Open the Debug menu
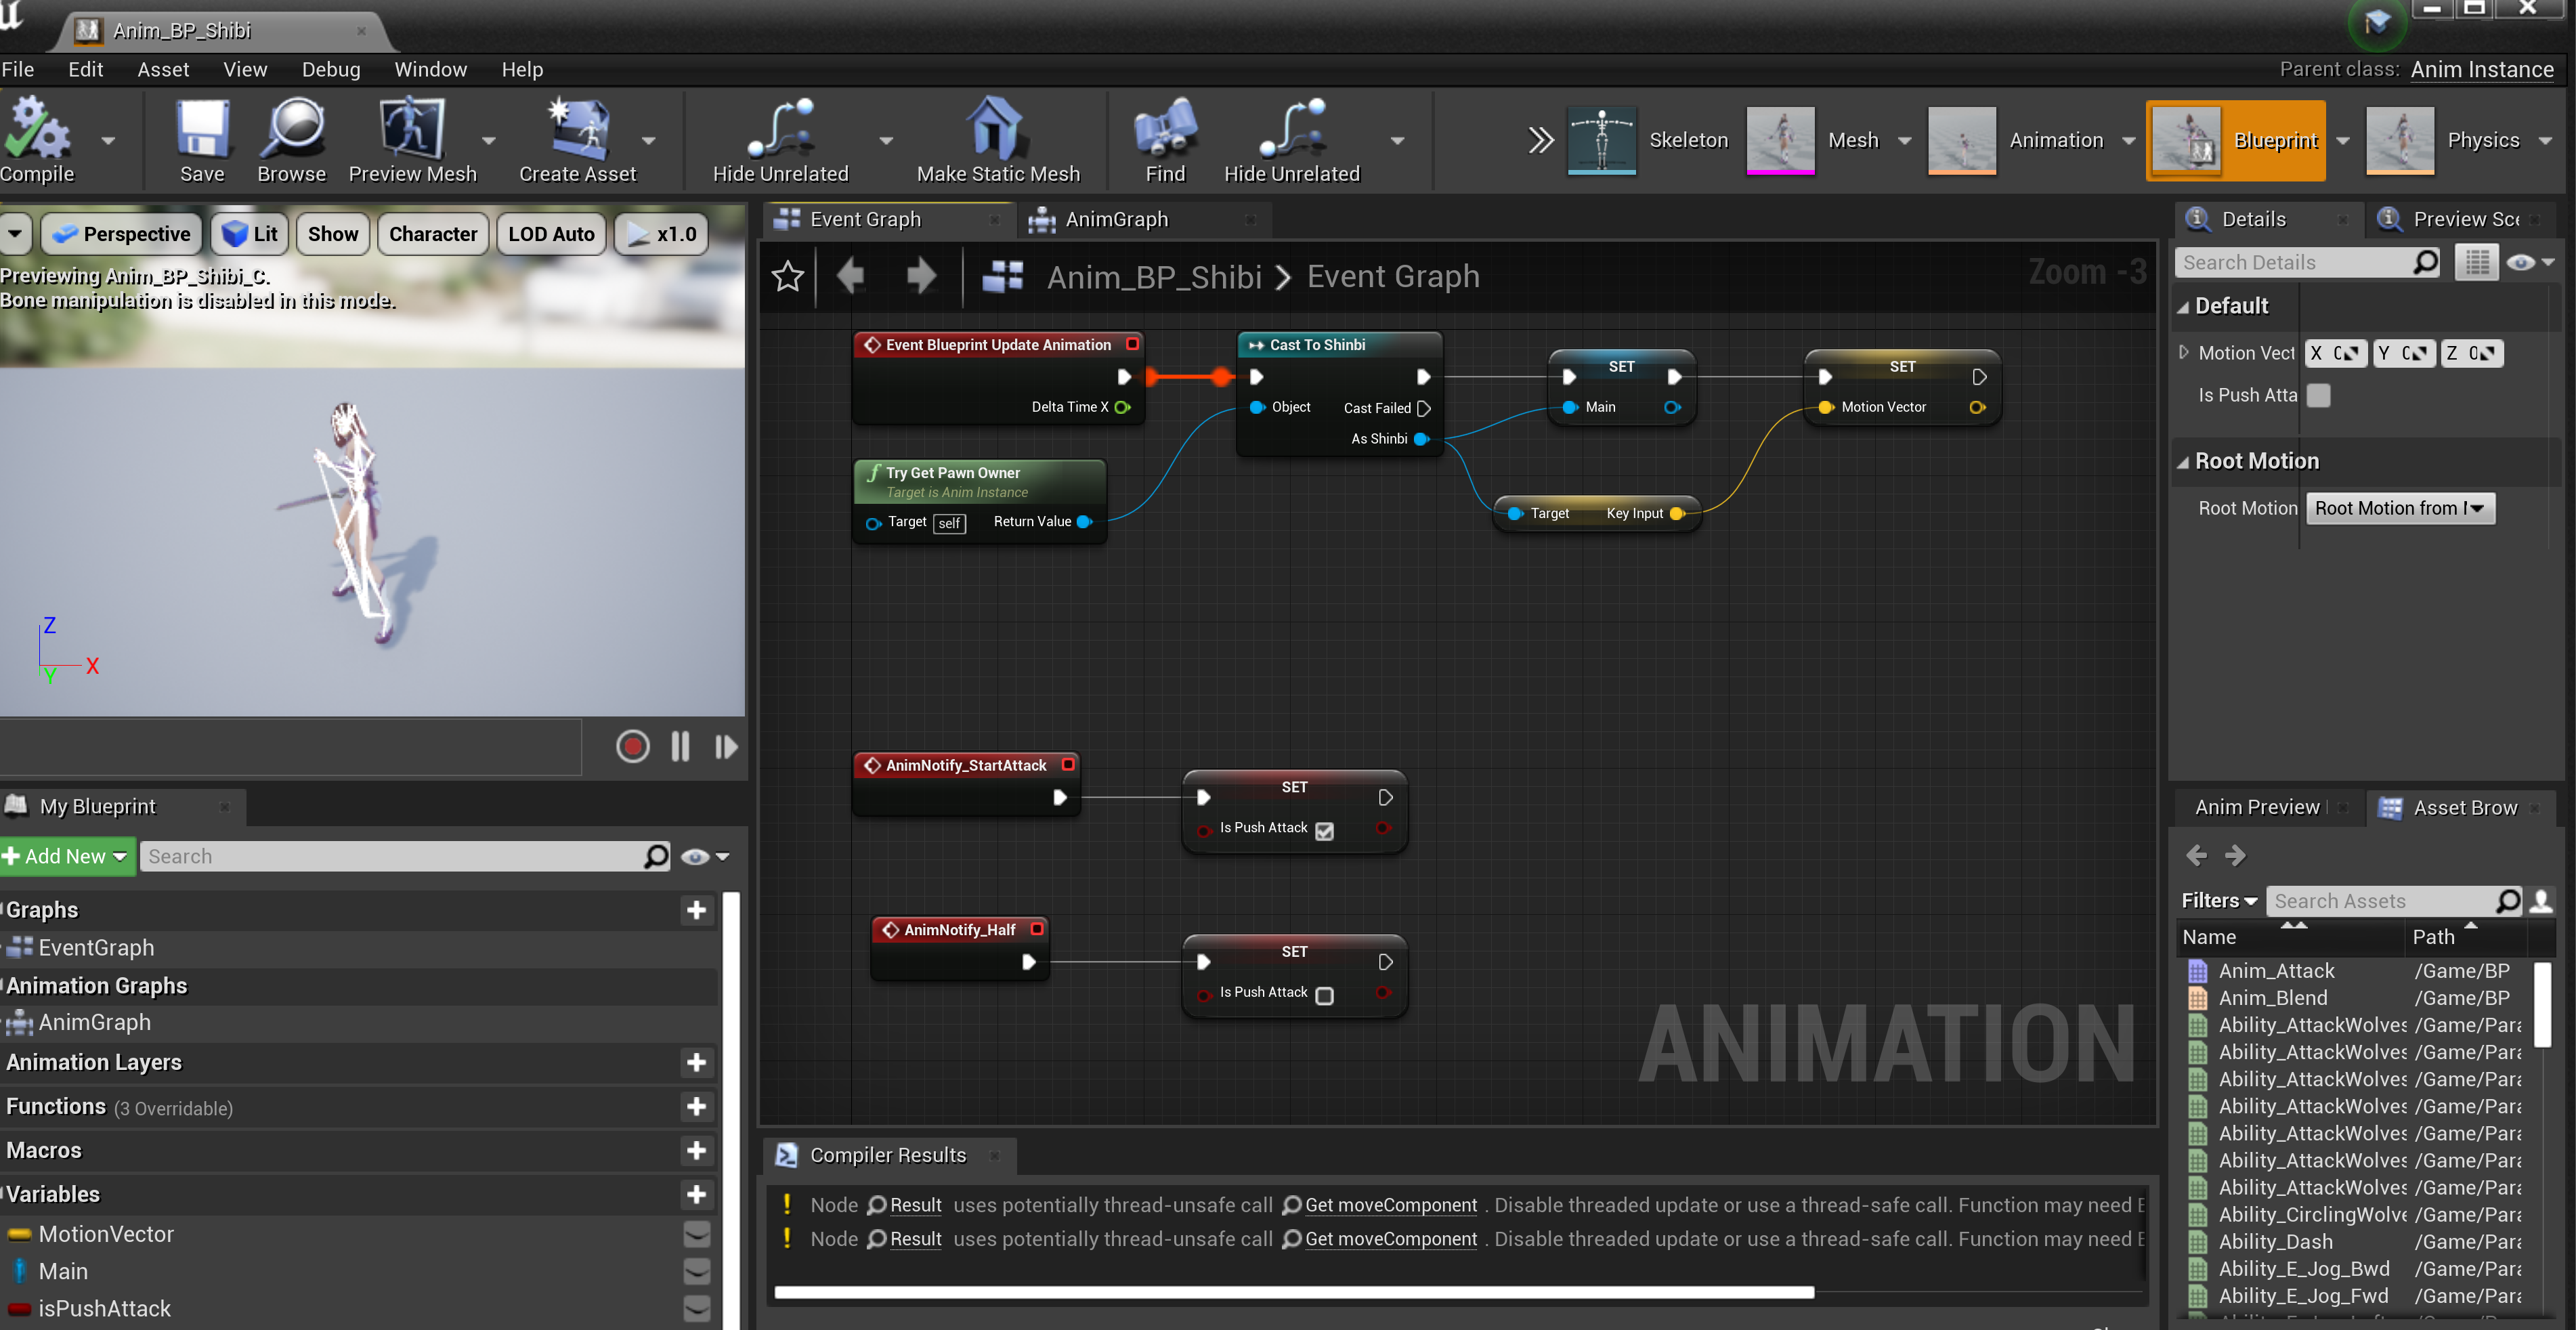The width and height of the screenshot is (2576, 1330). pyautogui.click(x=330, y=69)
